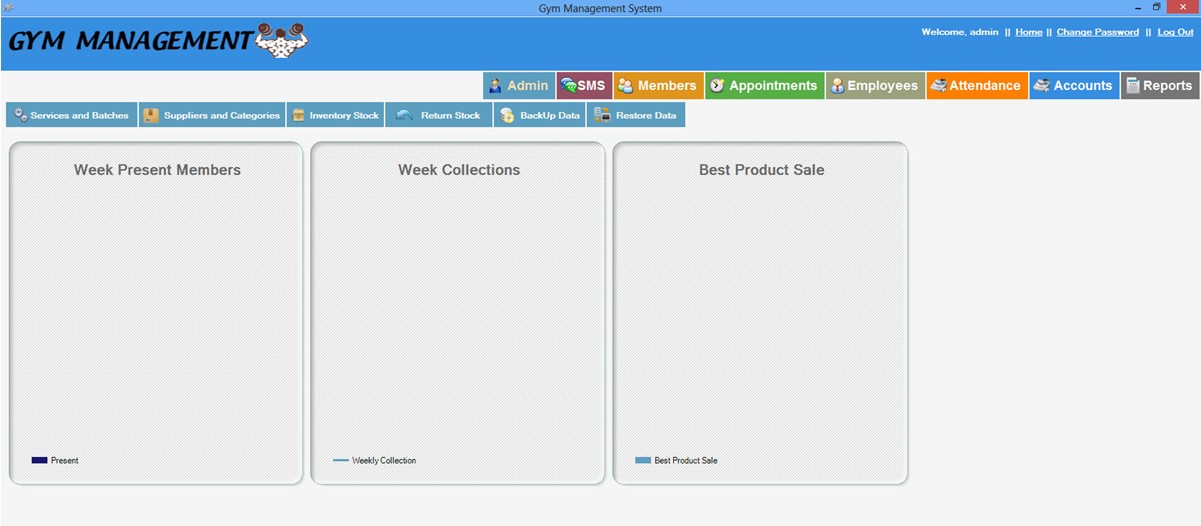This screenshot has width=1201, height=526.
Task: Click the Employees tab person icon
Action: click(837, 86)
